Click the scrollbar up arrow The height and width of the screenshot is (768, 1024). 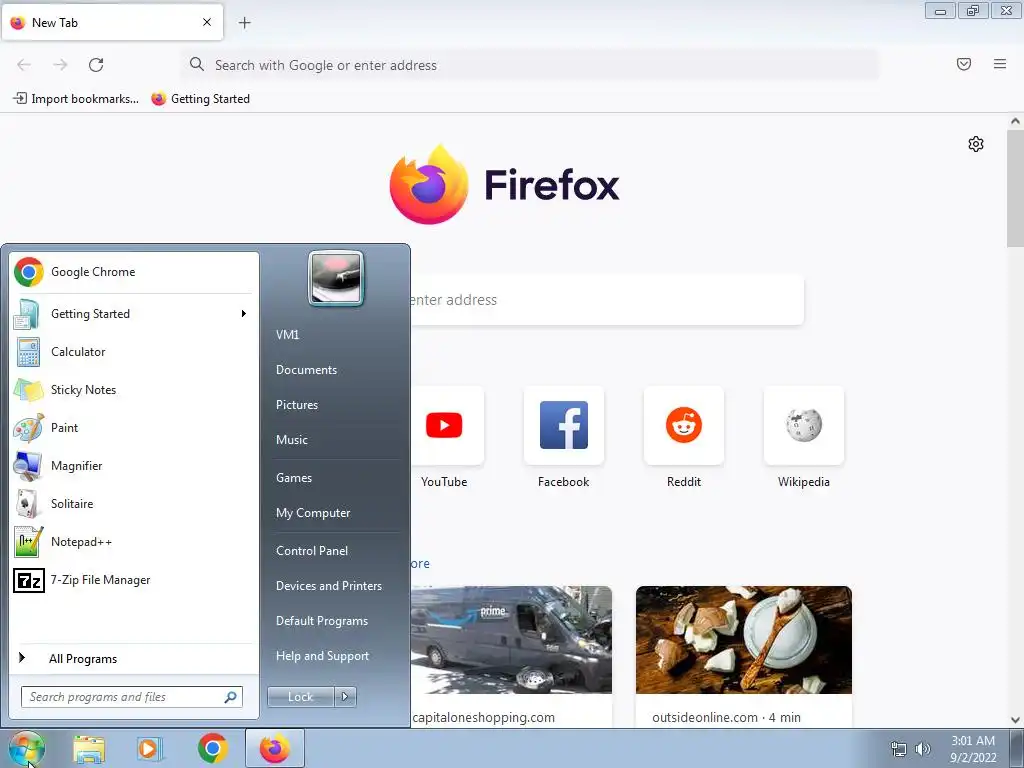click(1015, 121)
